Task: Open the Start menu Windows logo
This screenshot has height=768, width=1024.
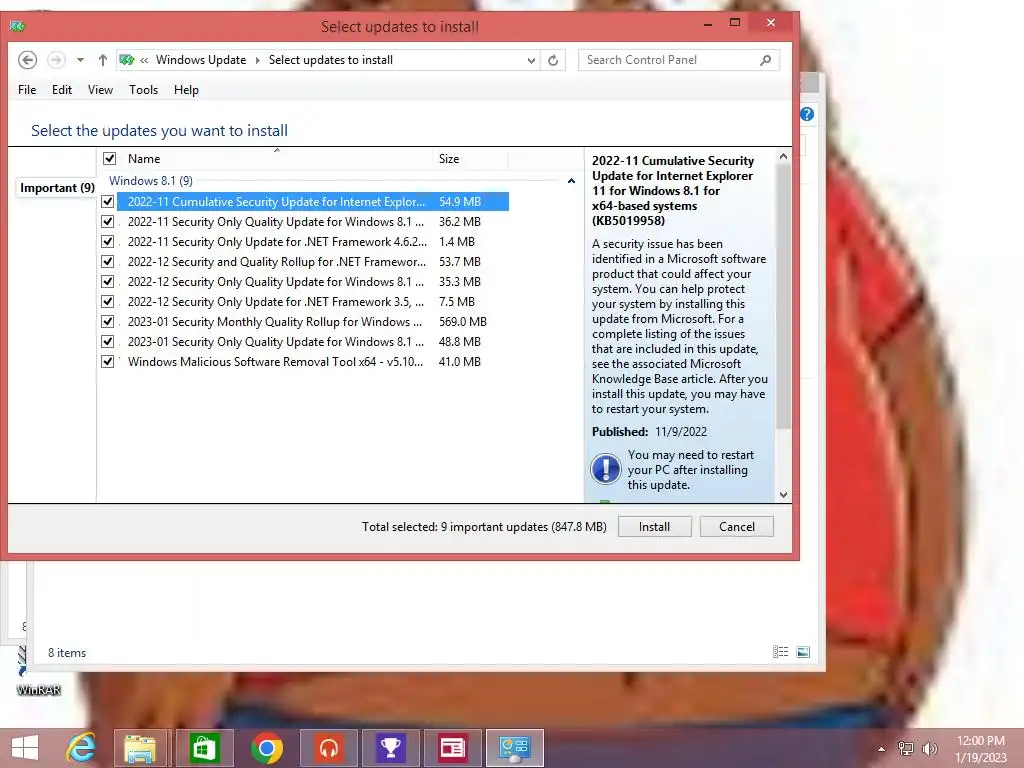Action: coord(25,748)
